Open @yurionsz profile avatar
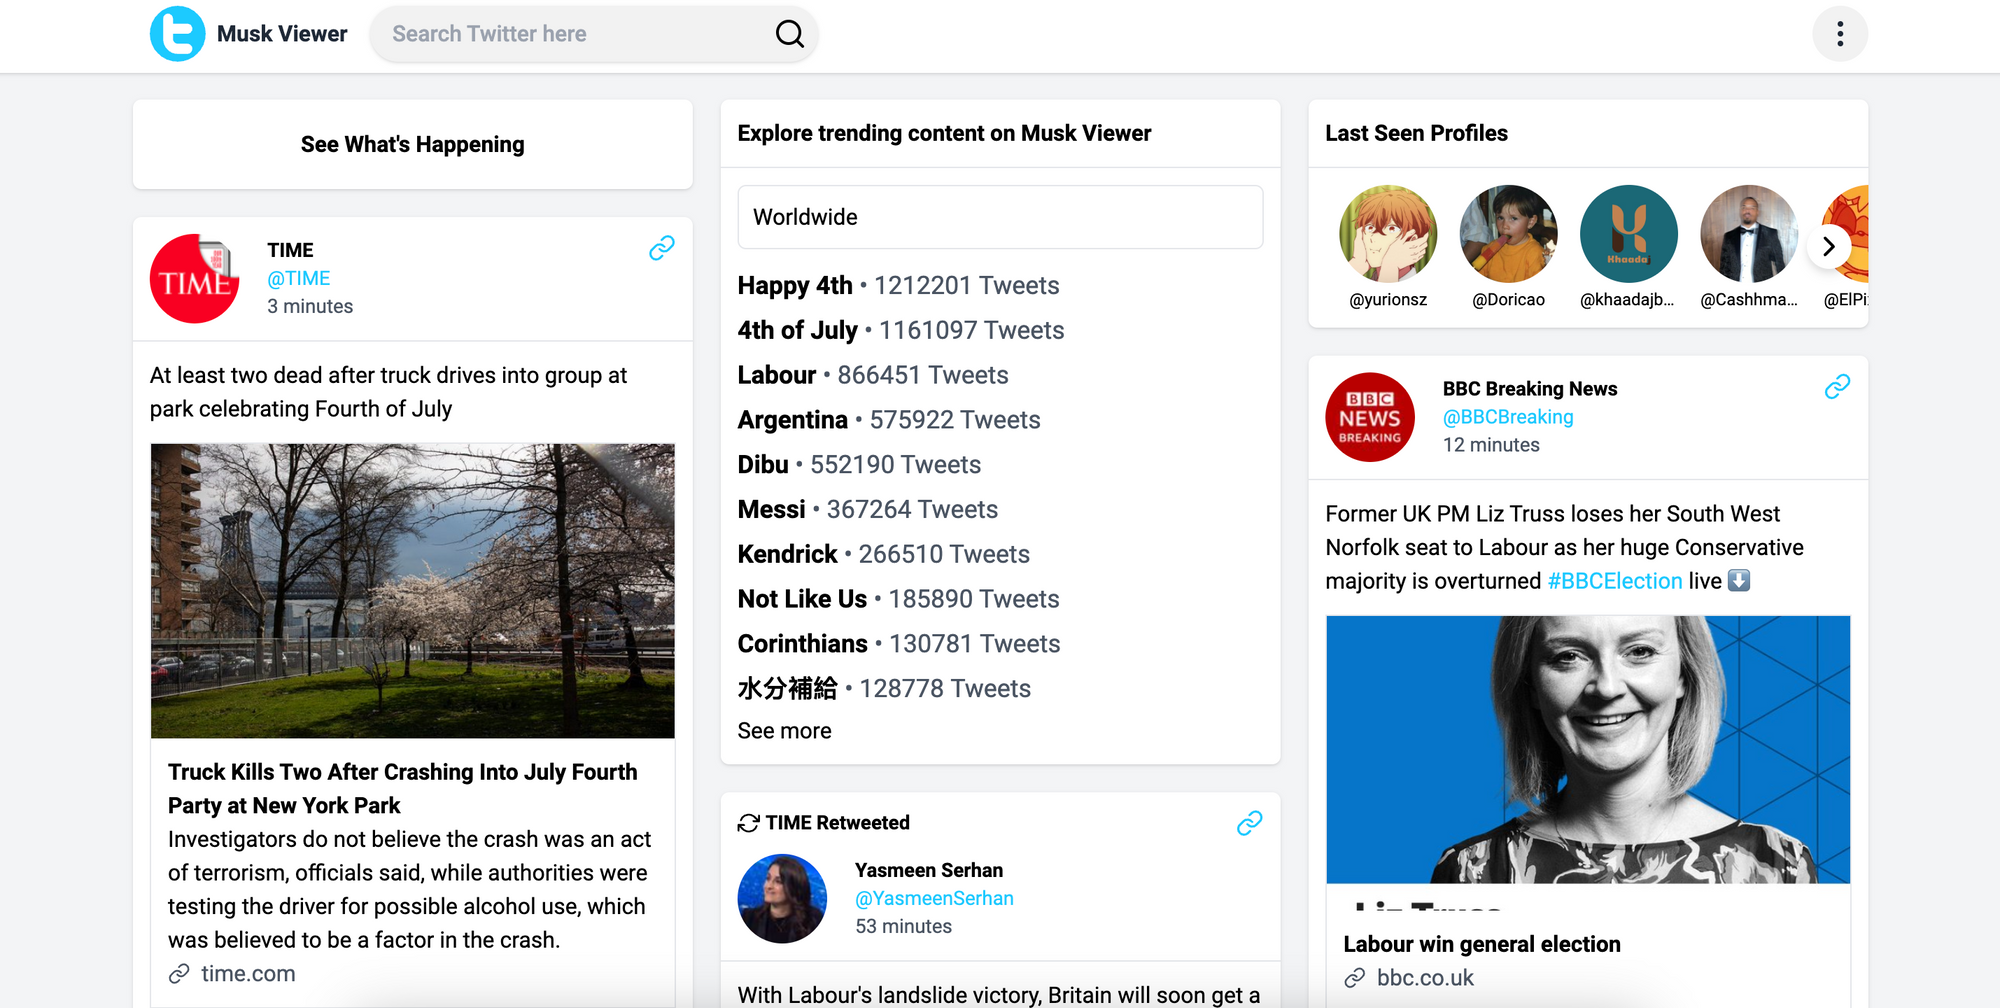The width and height of the screenshot is (2000, 1008). coord(1388,234)
